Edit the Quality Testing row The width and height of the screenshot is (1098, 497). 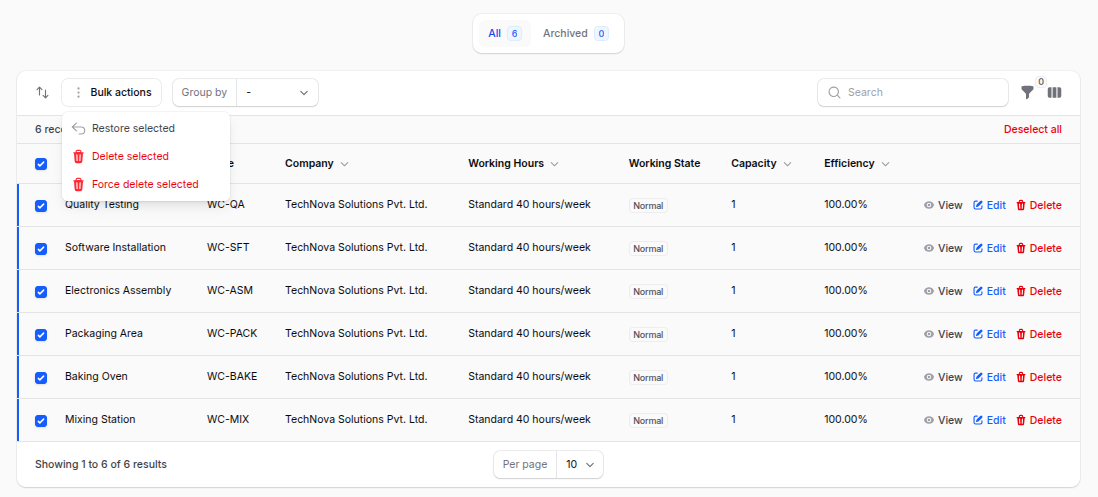(989, 205)
